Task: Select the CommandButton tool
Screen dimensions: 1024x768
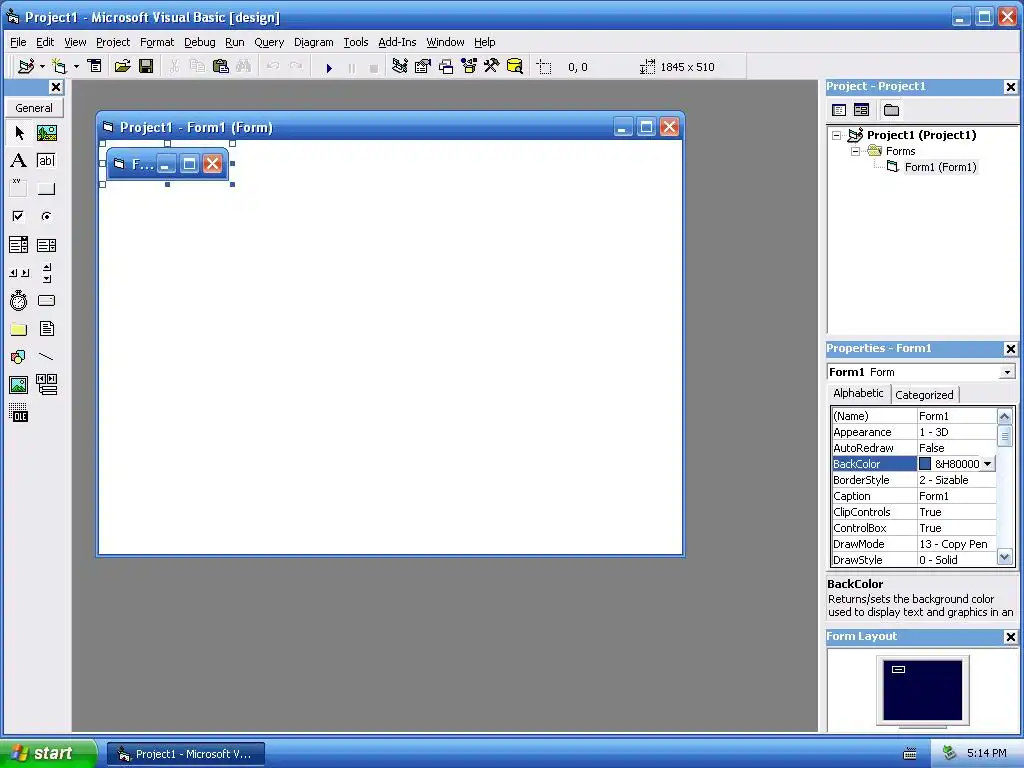Action: (x=46, y=189)
